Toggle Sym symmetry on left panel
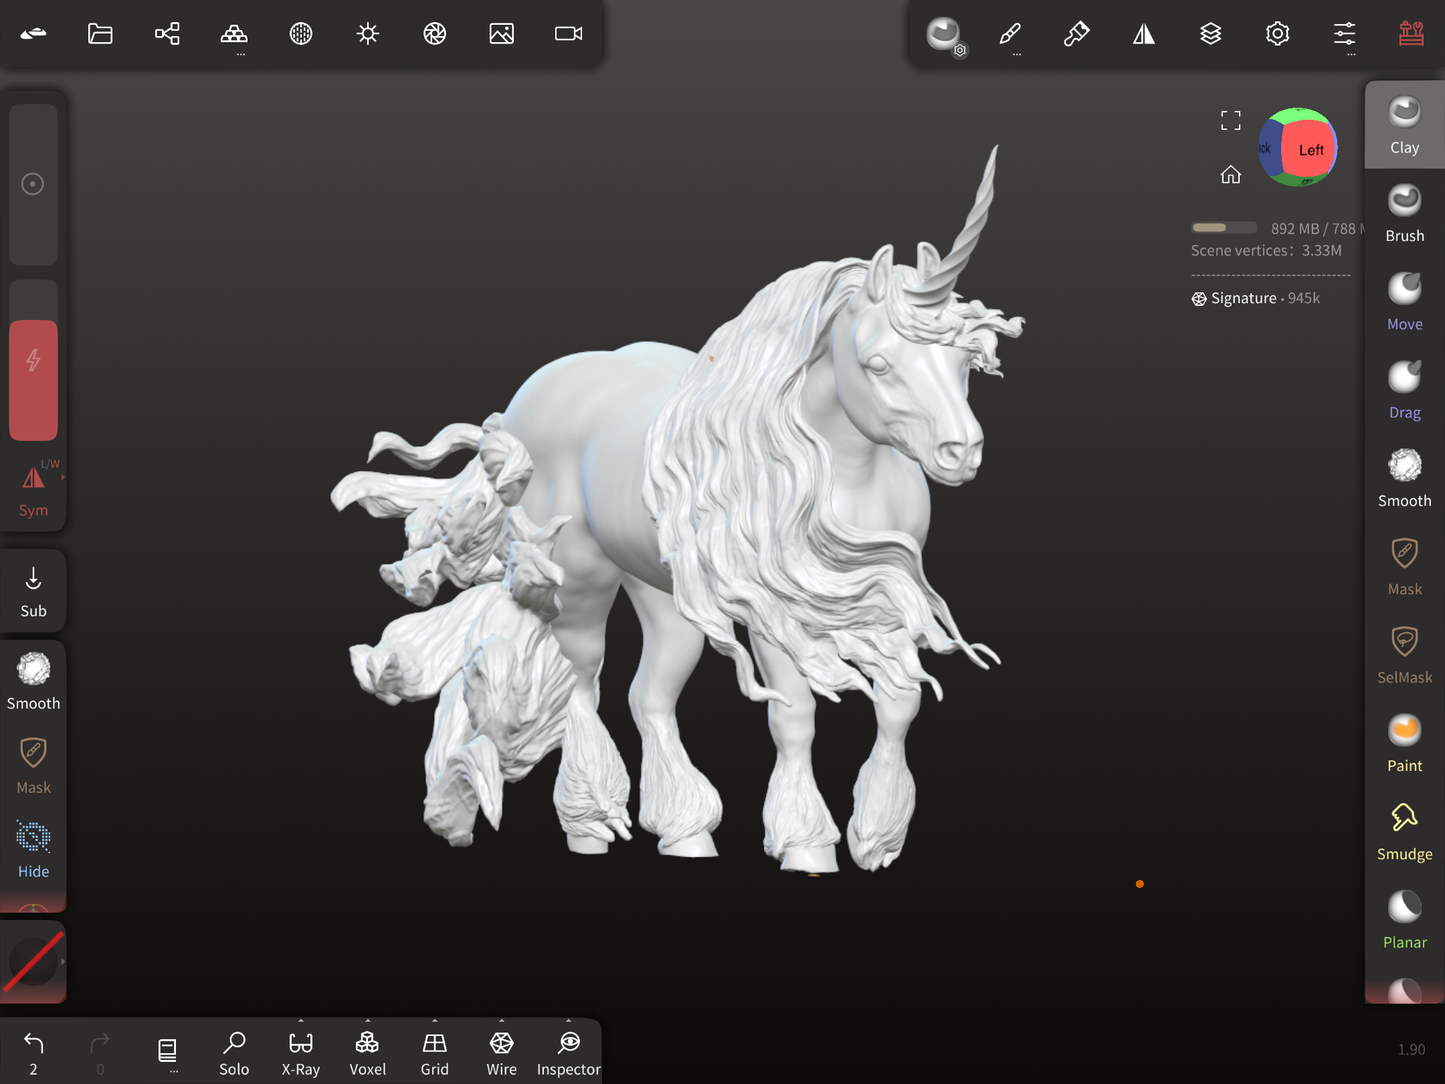The image size is (1445, 1084). click(33, 489)
